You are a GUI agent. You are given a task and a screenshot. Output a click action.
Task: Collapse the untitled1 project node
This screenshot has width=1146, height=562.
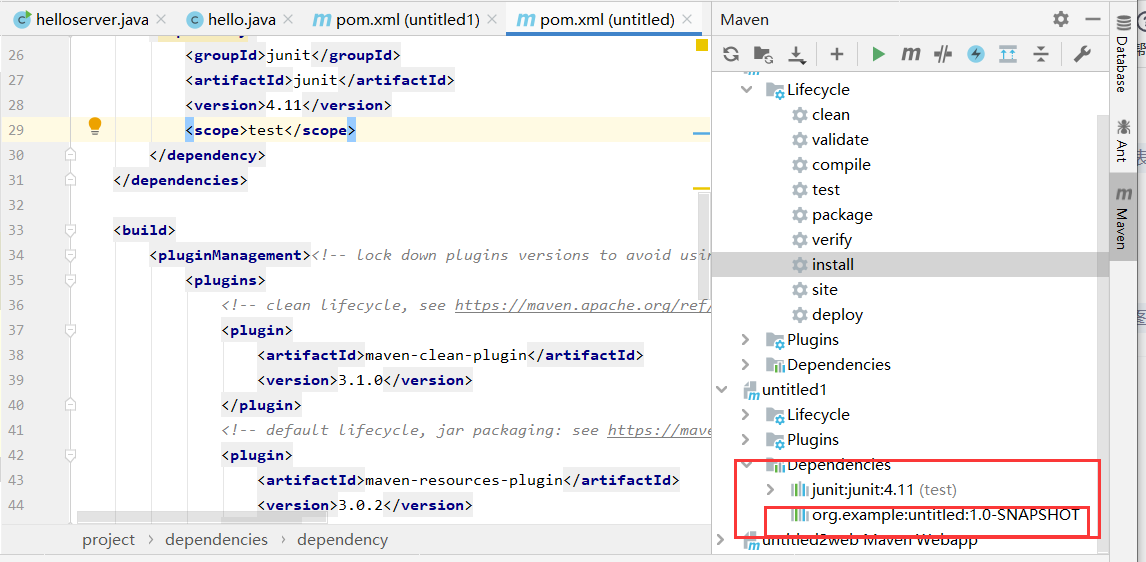(722, 390)
